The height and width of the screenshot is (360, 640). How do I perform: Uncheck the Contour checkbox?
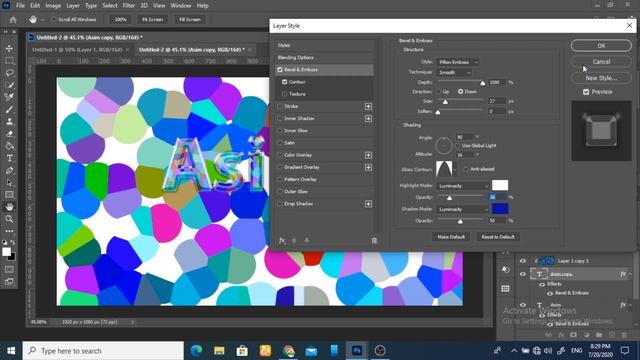(284, 82)
